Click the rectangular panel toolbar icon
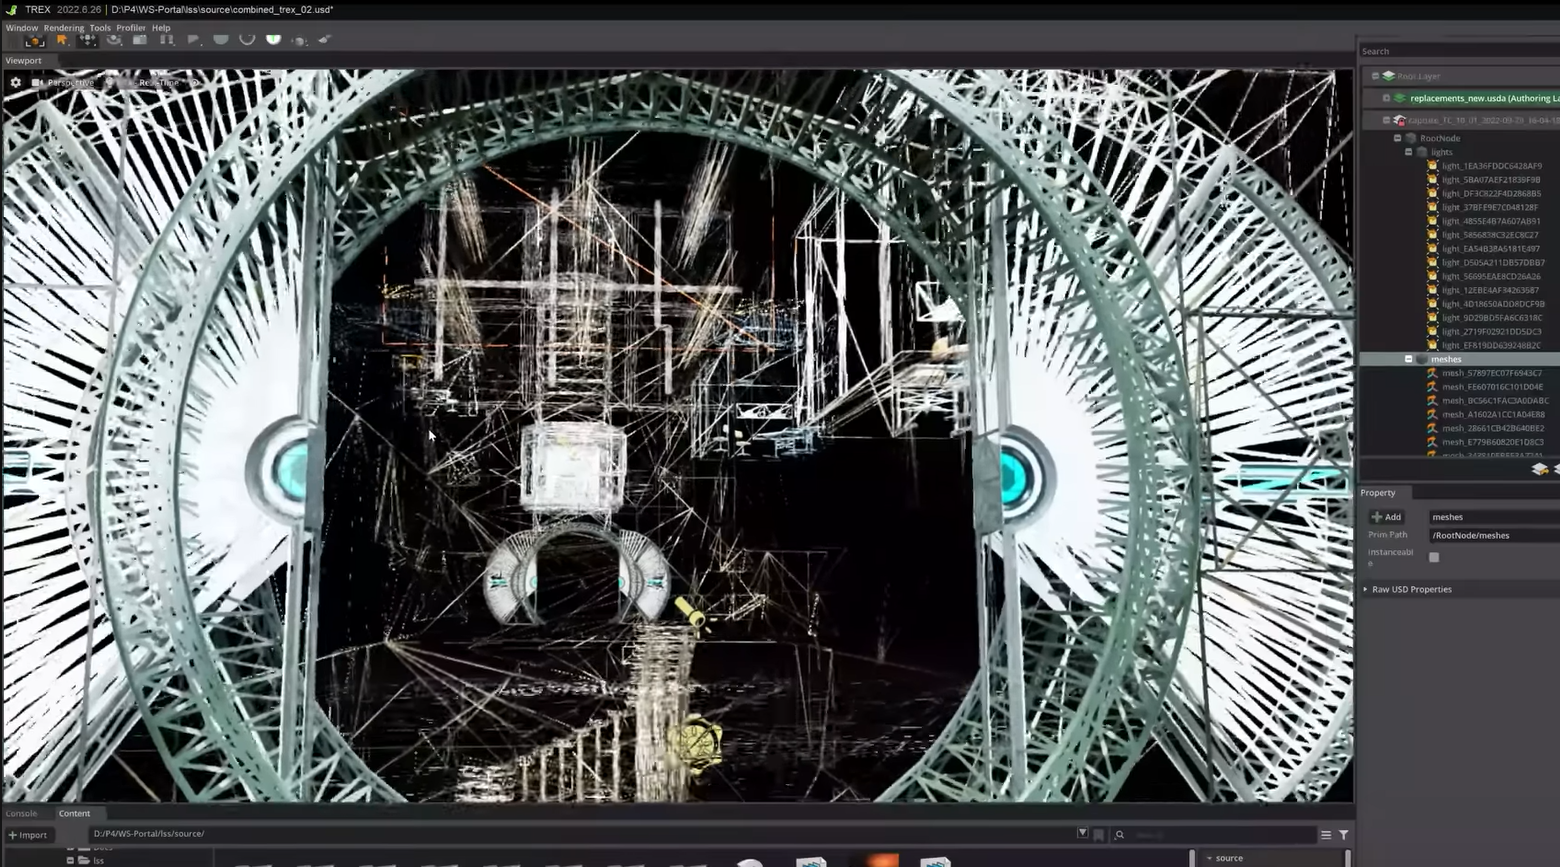The width and height of the screenshot is (1560, 867). click(x=140, y=40)
